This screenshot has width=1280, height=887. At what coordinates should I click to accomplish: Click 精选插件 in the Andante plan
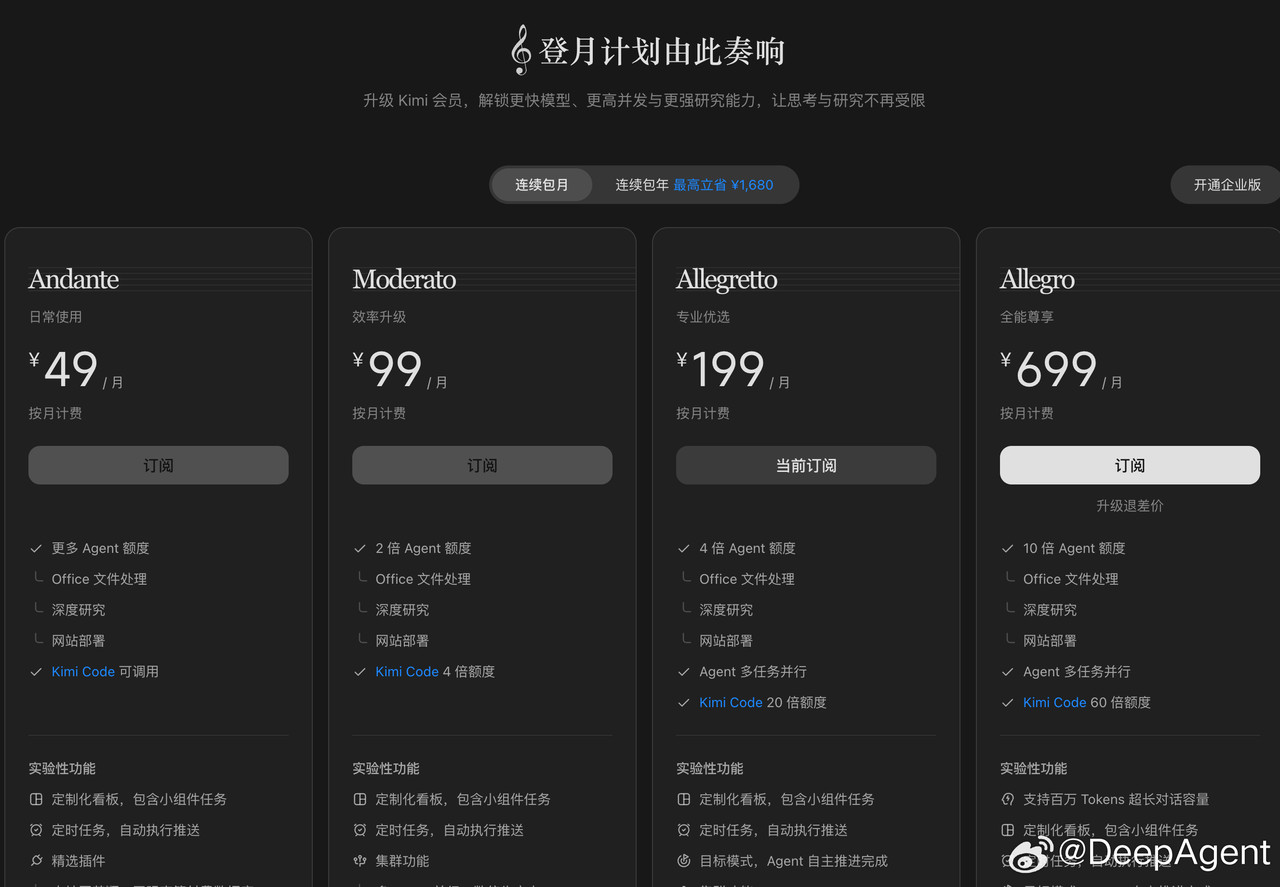coord(79,861)
